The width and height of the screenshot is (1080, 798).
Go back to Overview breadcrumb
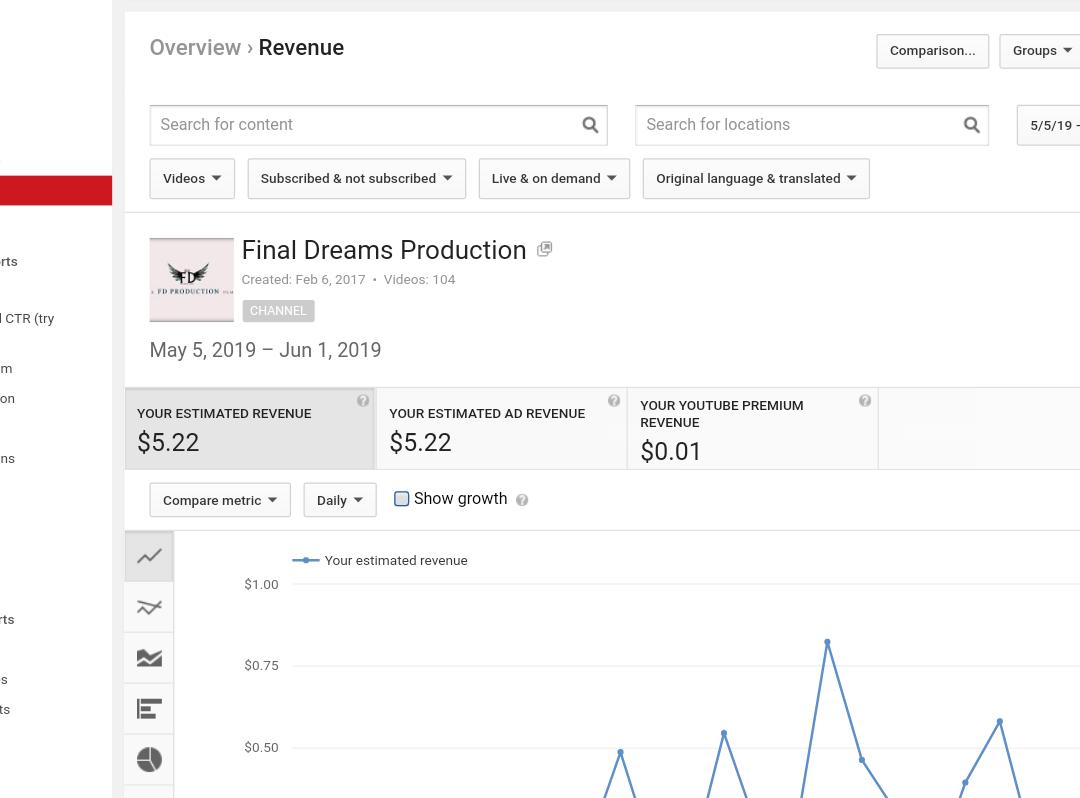tap(195, 48)
